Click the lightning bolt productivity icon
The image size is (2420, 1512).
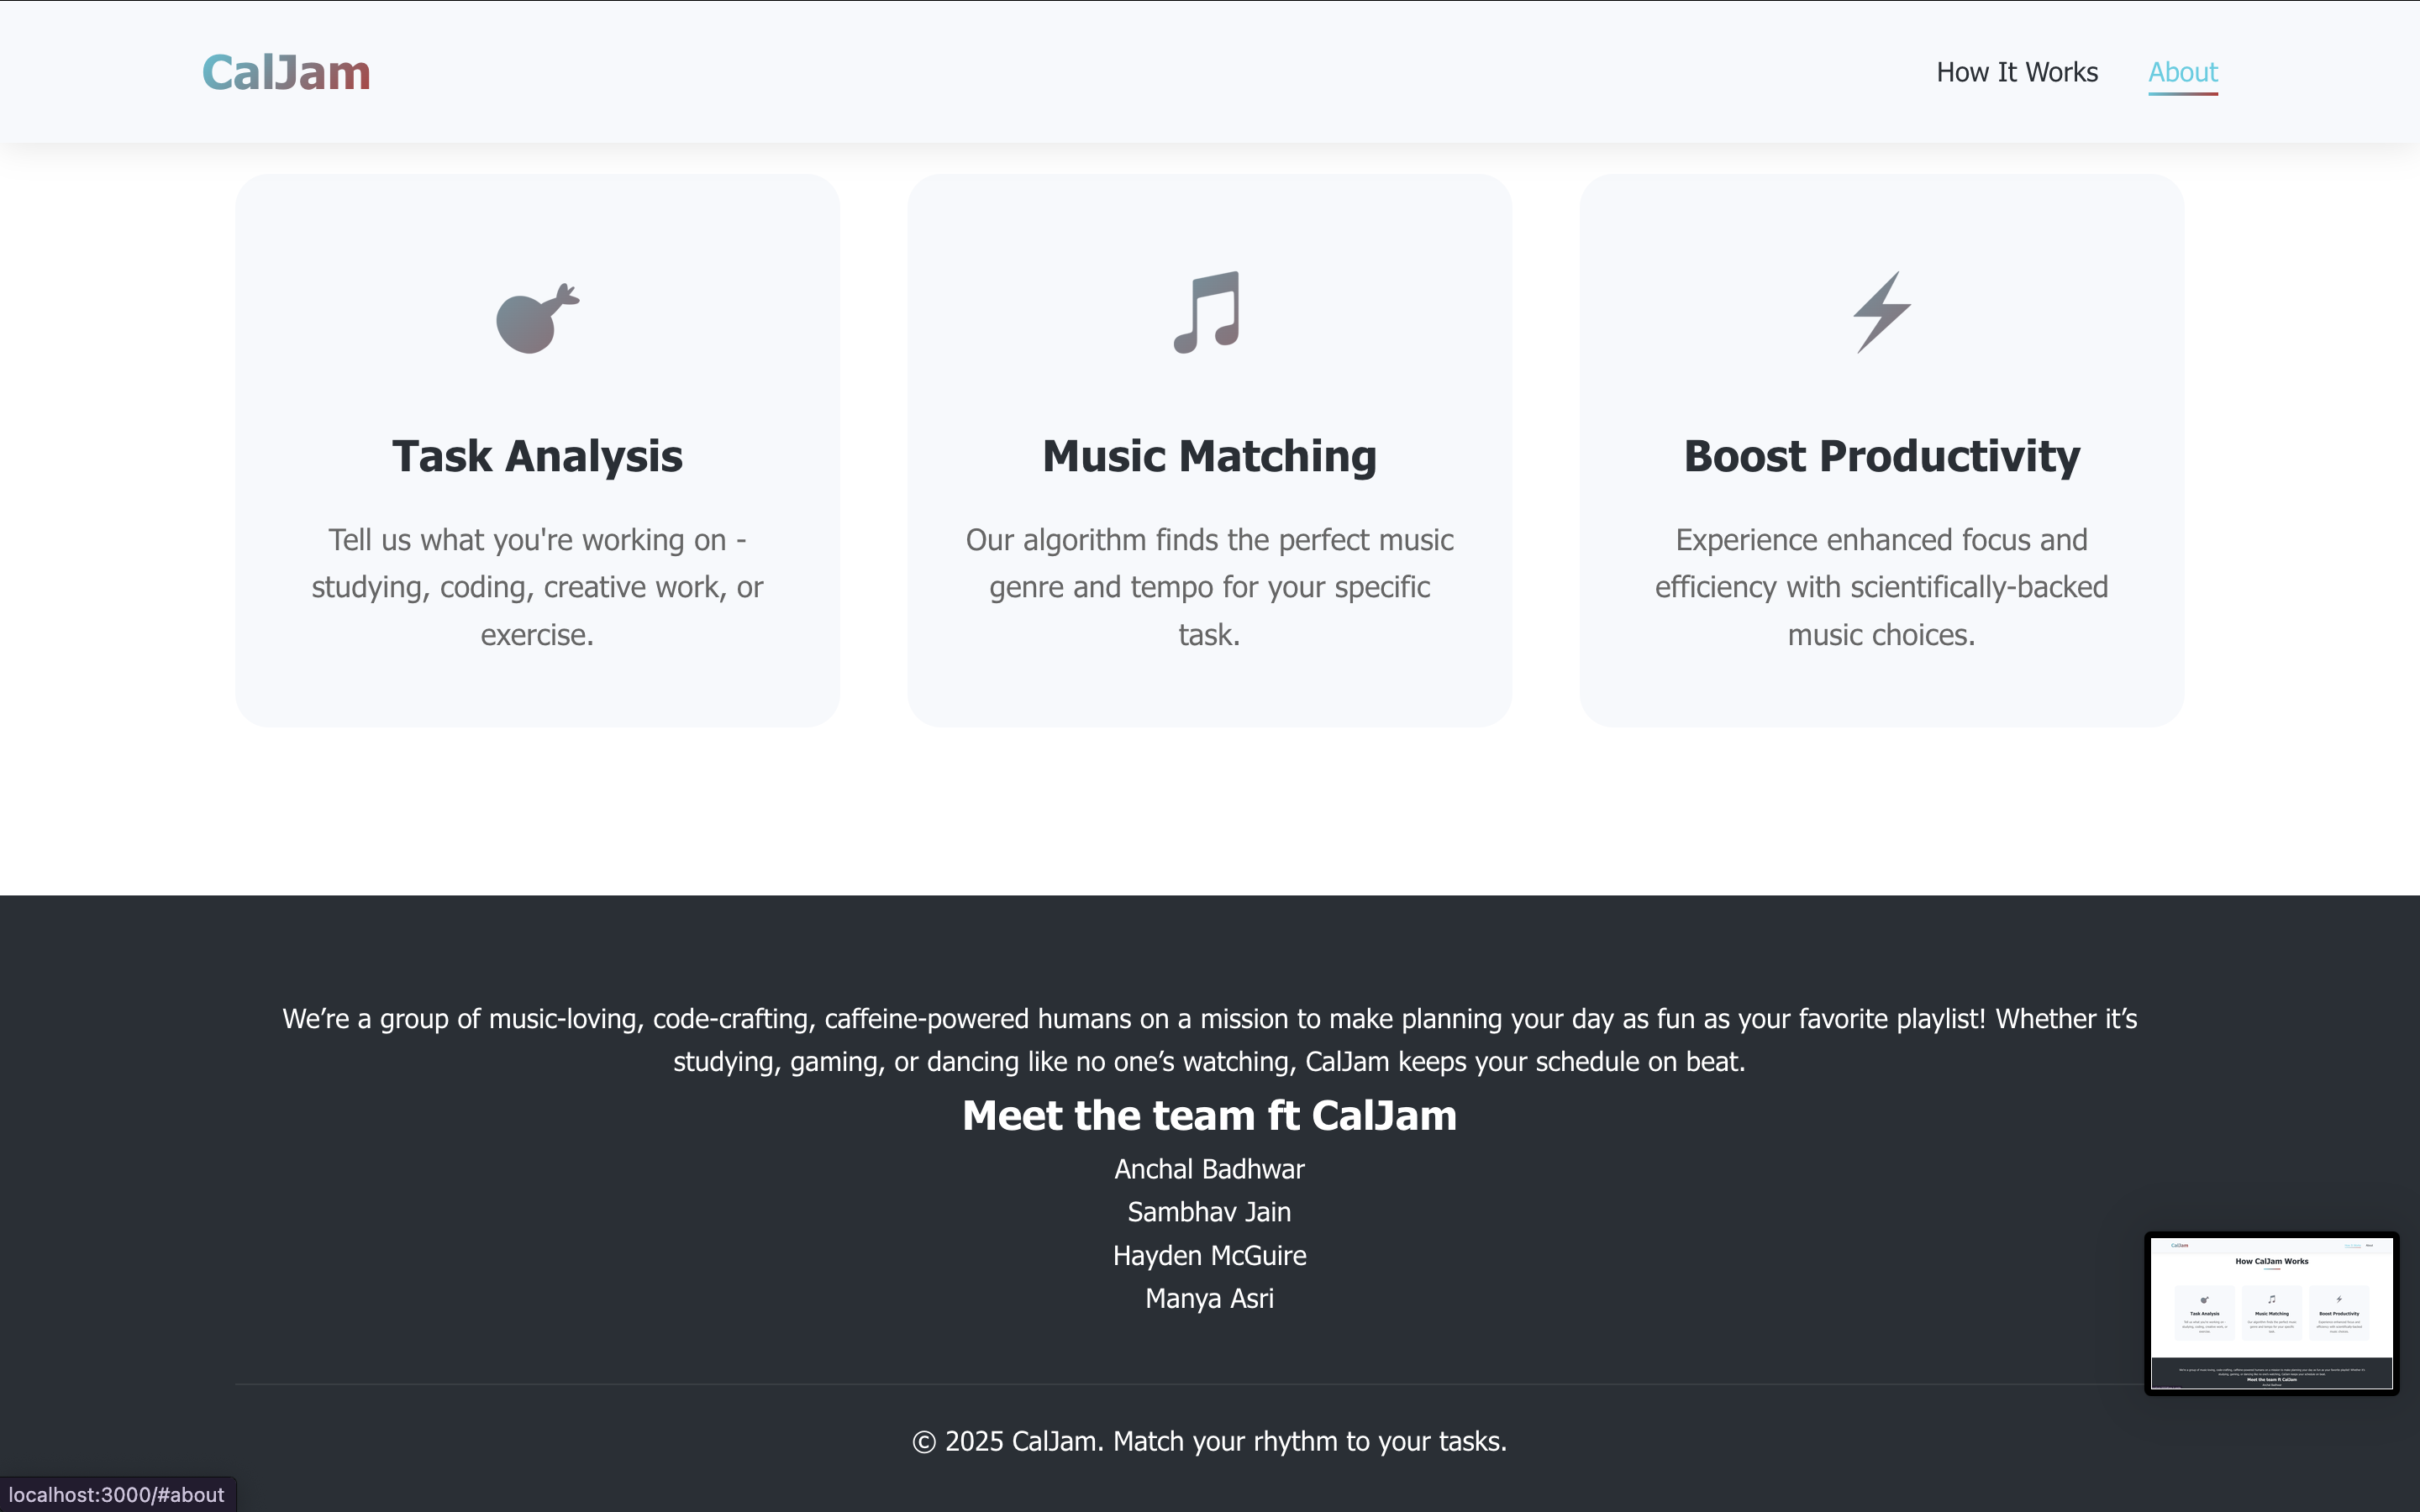(x=1881, y=312)
